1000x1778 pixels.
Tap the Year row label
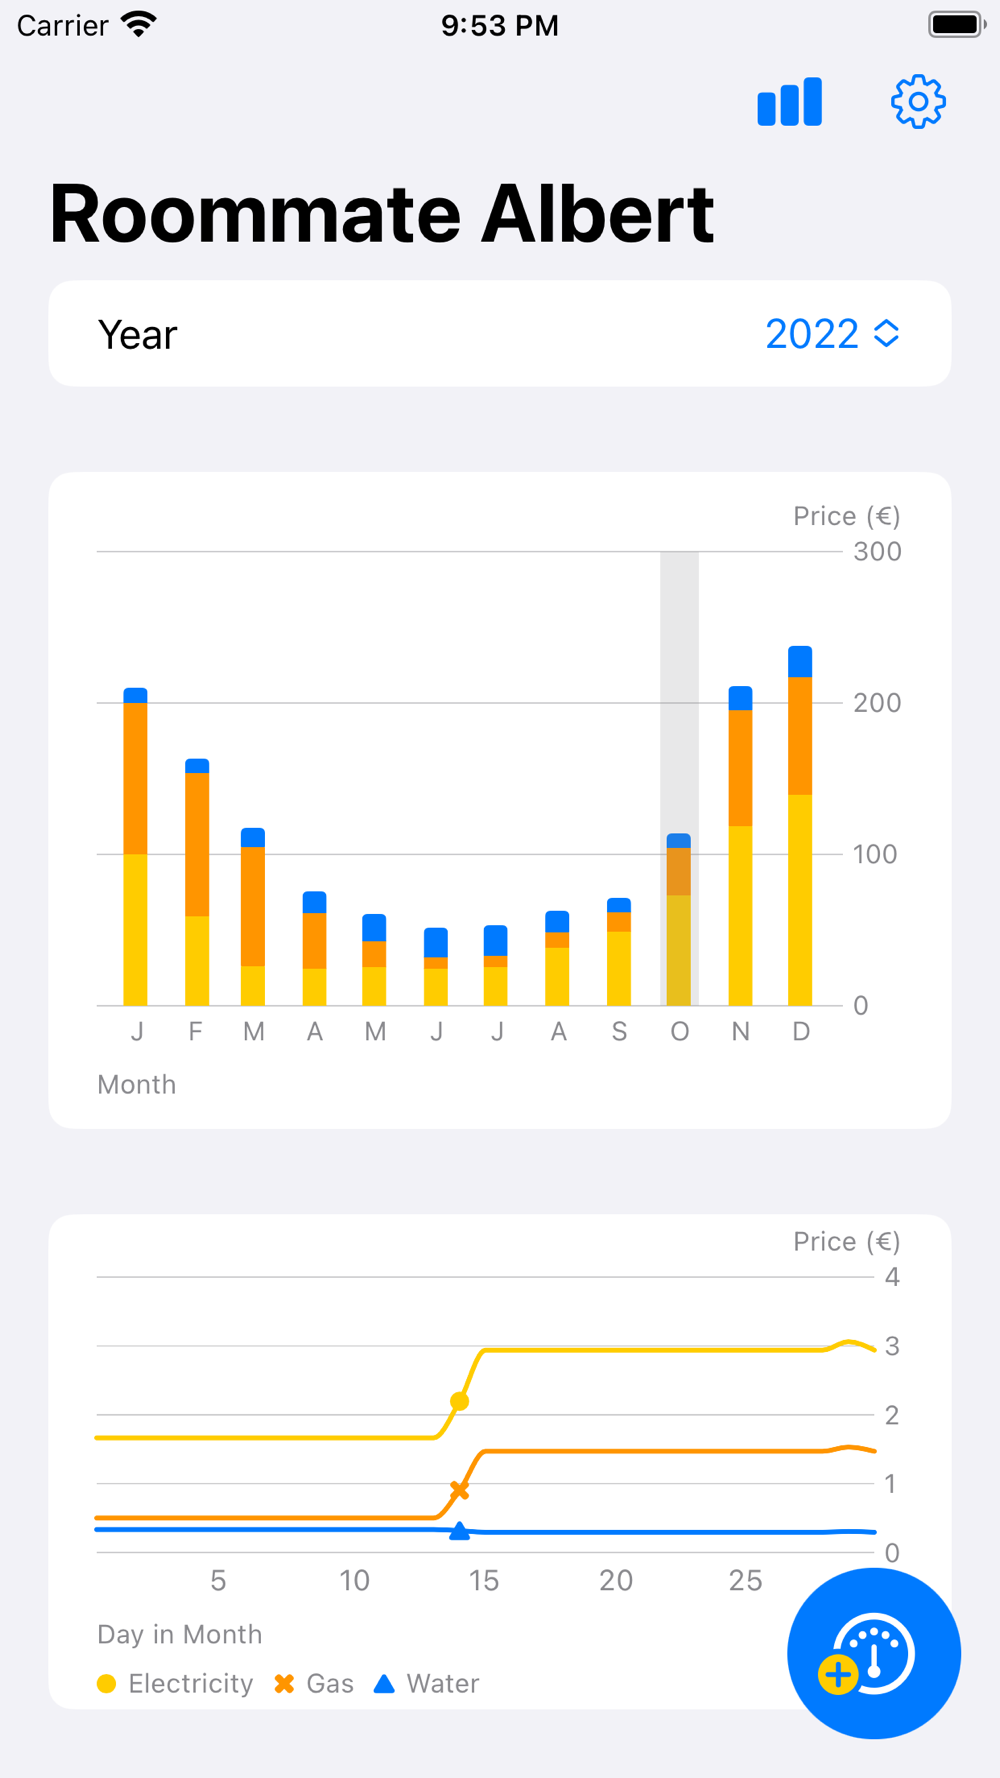tap(138, 335)
